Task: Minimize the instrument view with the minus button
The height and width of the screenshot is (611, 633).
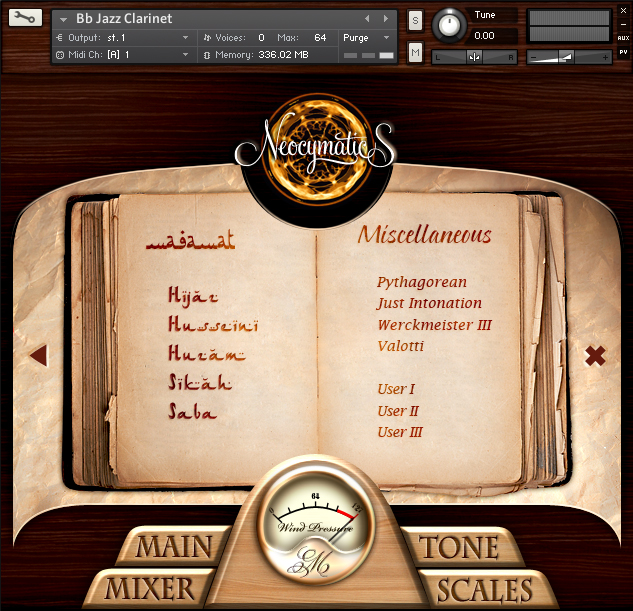Action: point(623,25)
